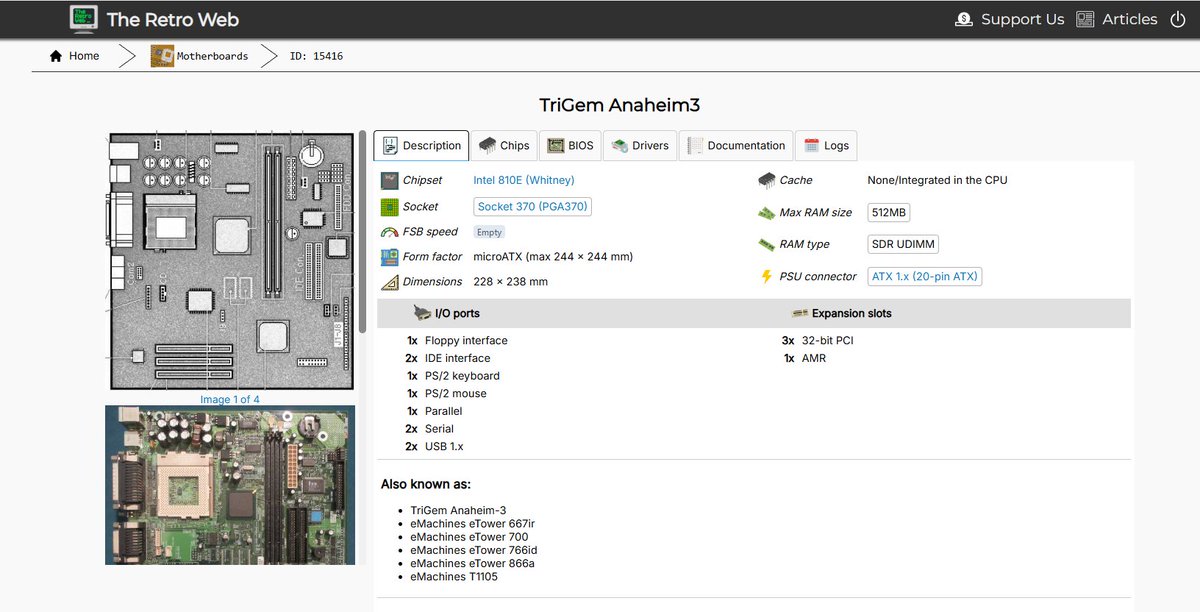Click the RAM type module icon

click(767, 244)
